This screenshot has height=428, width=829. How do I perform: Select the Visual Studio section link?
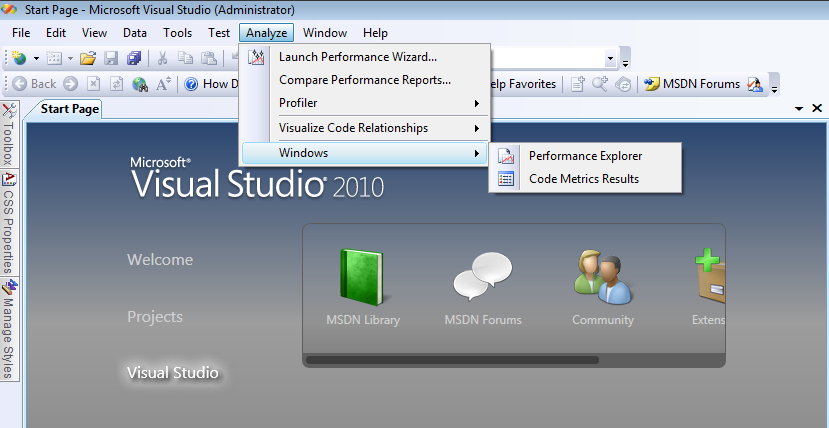tap(172, 373)
